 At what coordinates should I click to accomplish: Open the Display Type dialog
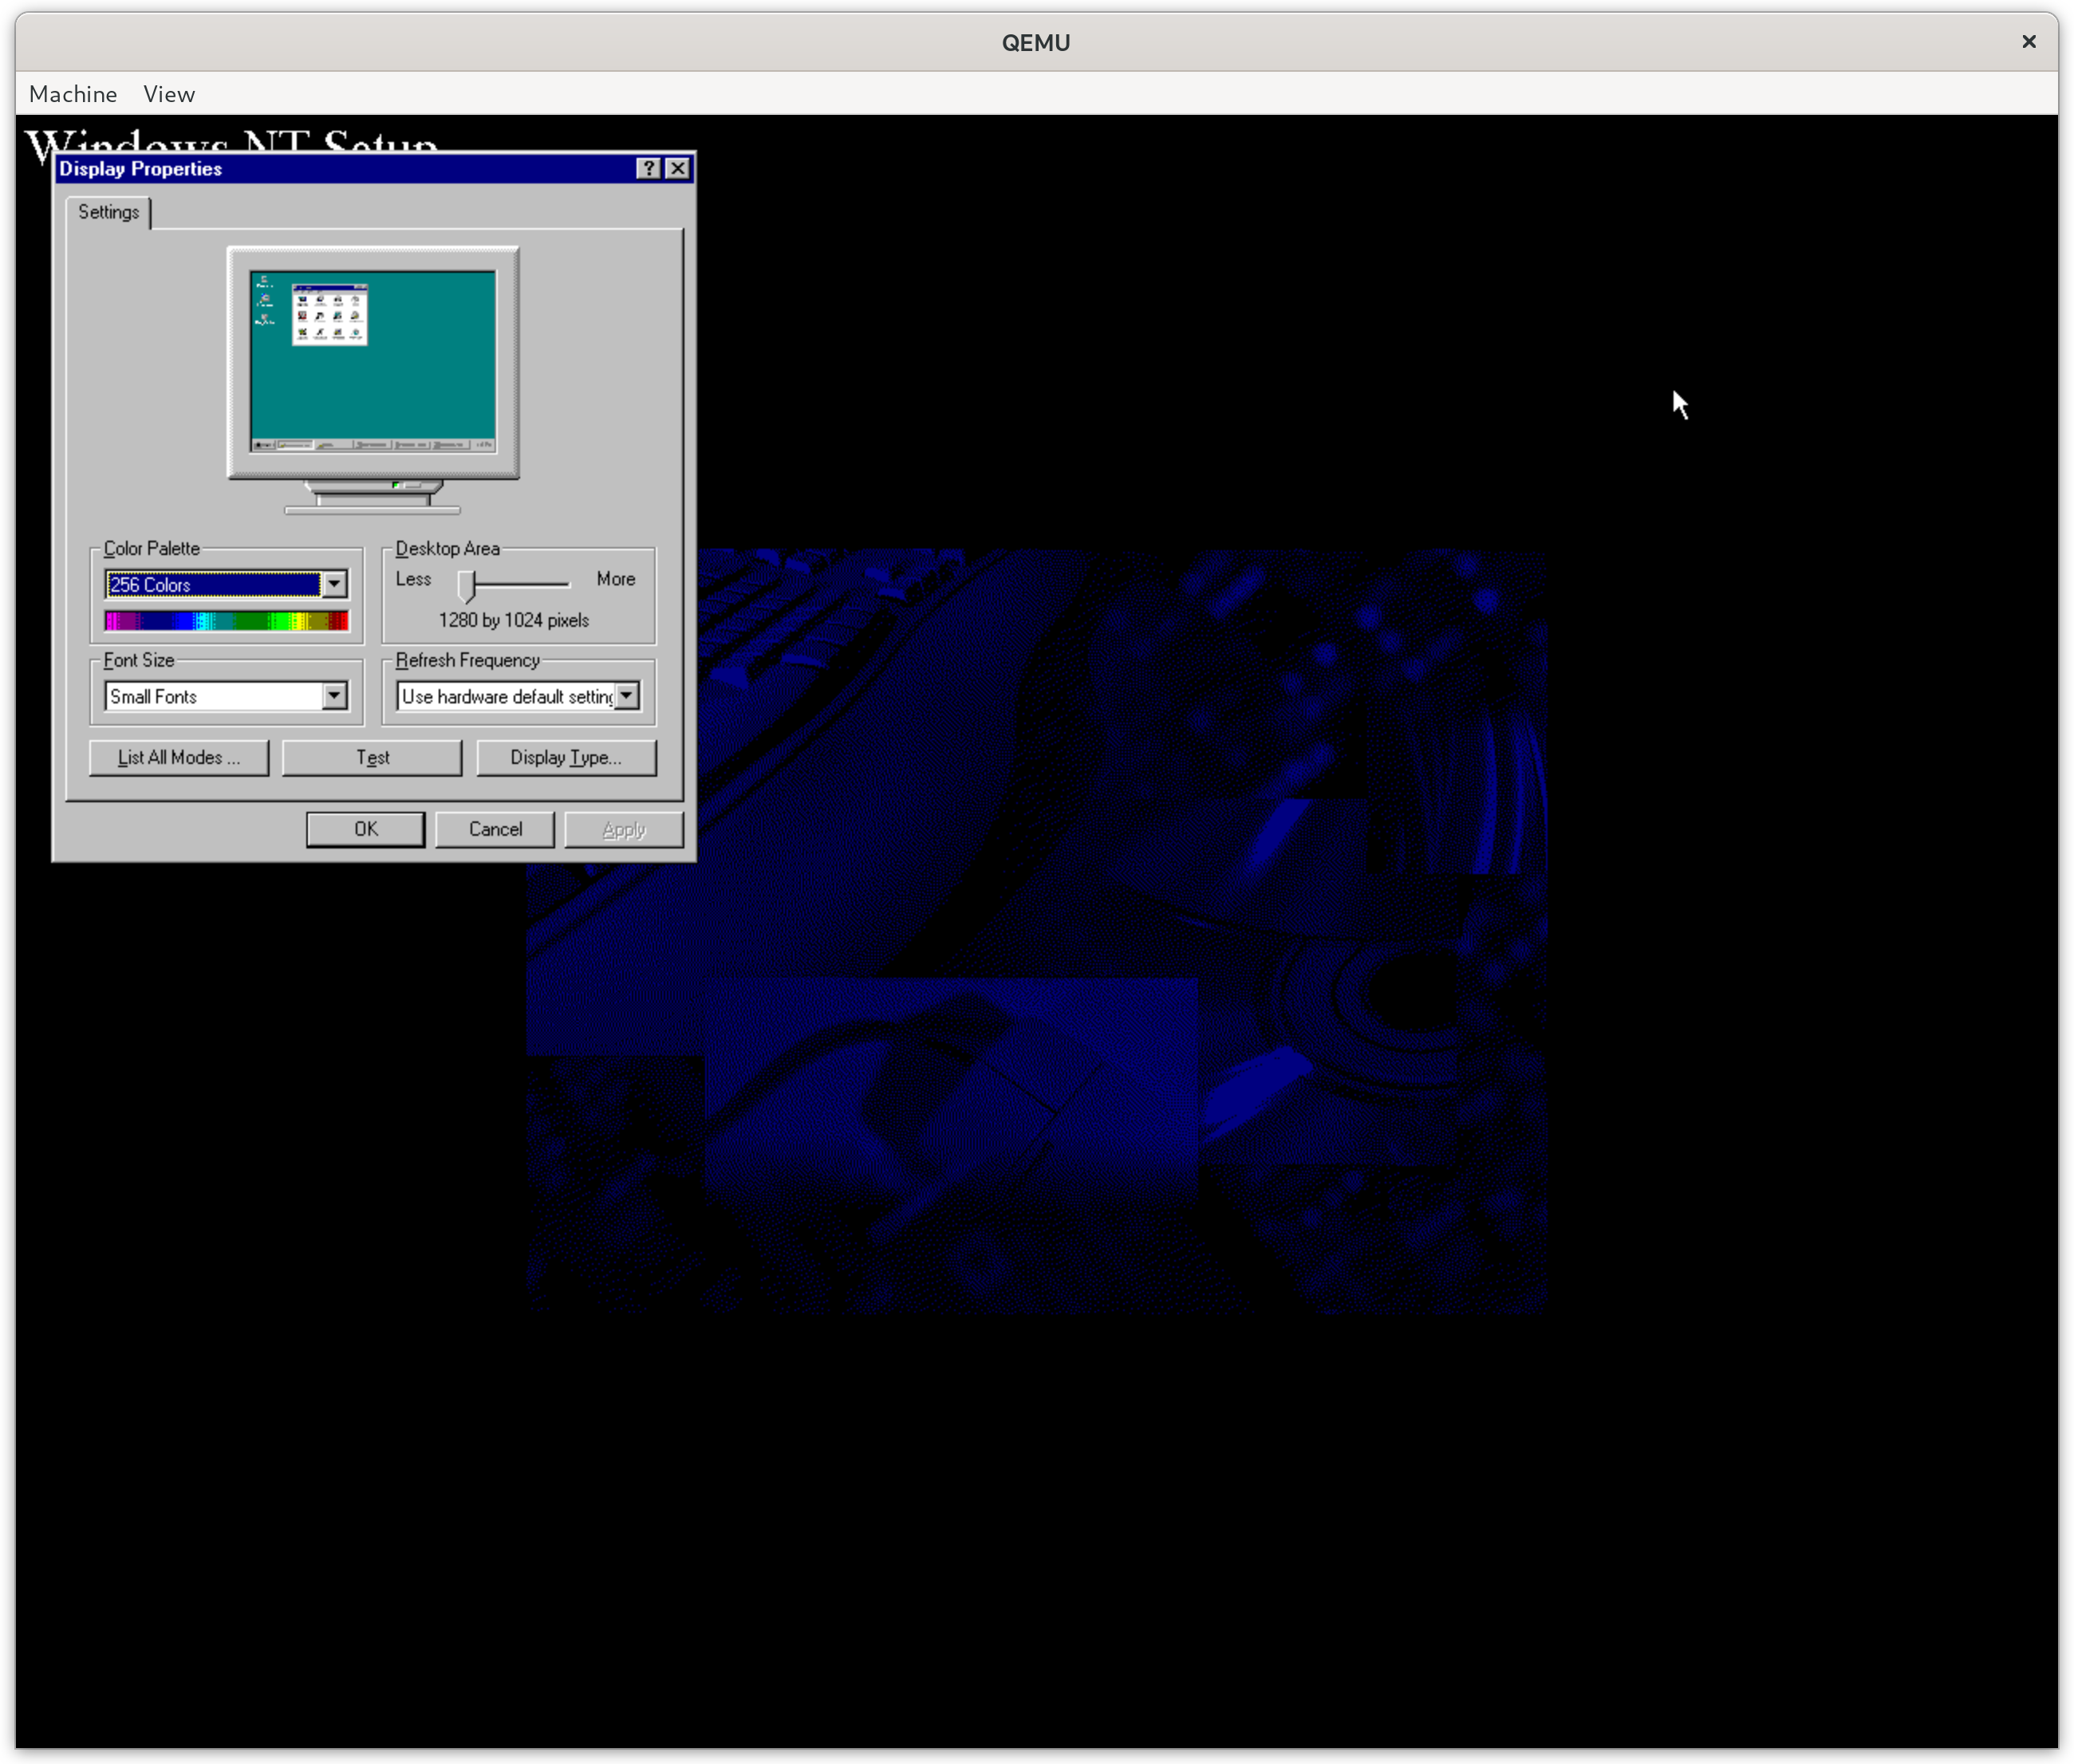(566, 757)
